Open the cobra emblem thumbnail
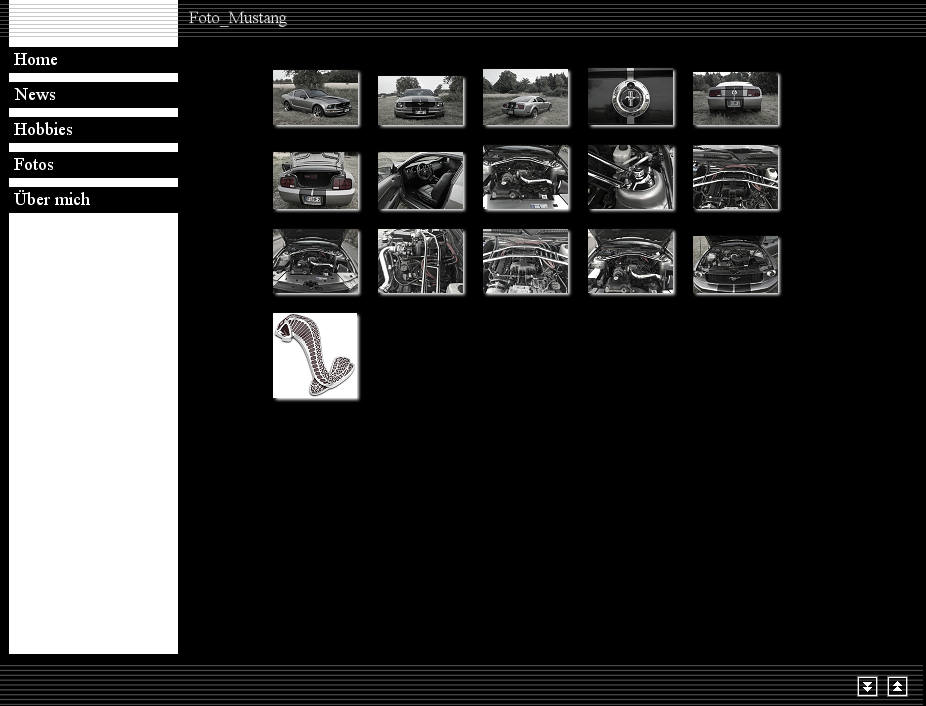Image resolution: width=926 pixels, height=706 pixels. tap(315, 355)
